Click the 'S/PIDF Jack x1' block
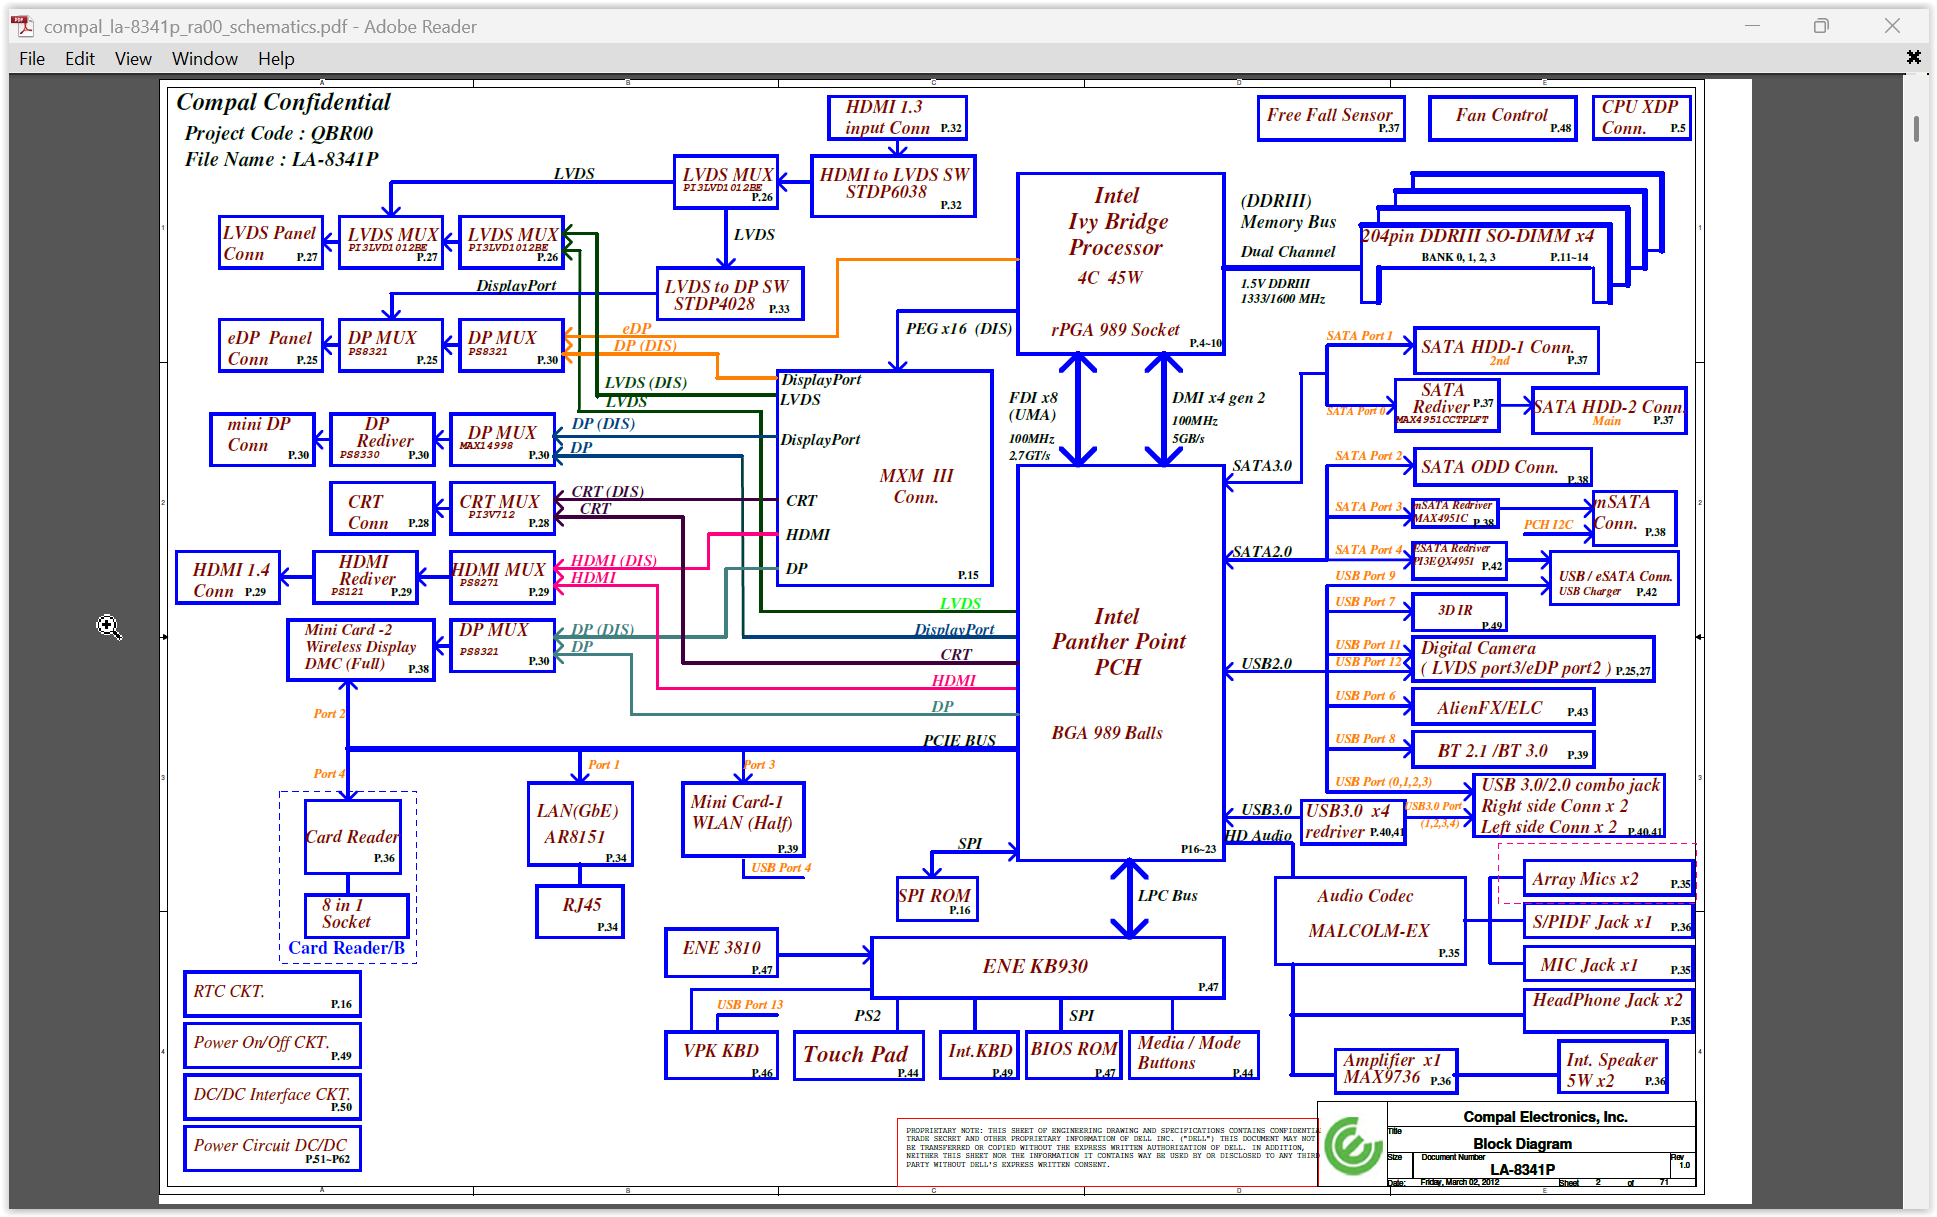Image resolution: width=1937 pixels, height=1217 pixels. (1608, 922)
